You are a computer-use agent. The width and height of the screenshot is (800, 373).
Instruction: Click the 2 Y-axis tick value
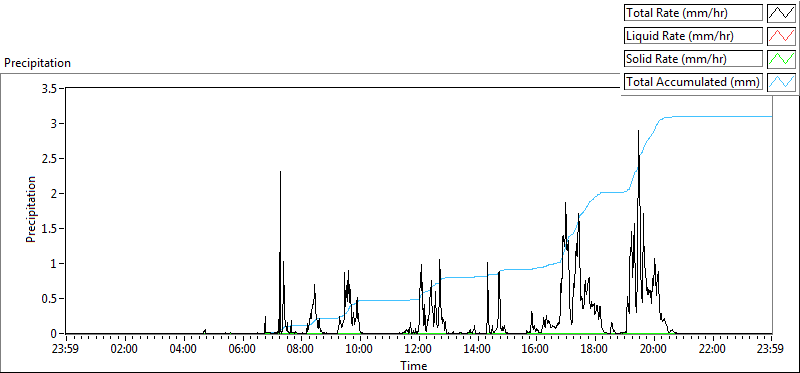(54, 193)
